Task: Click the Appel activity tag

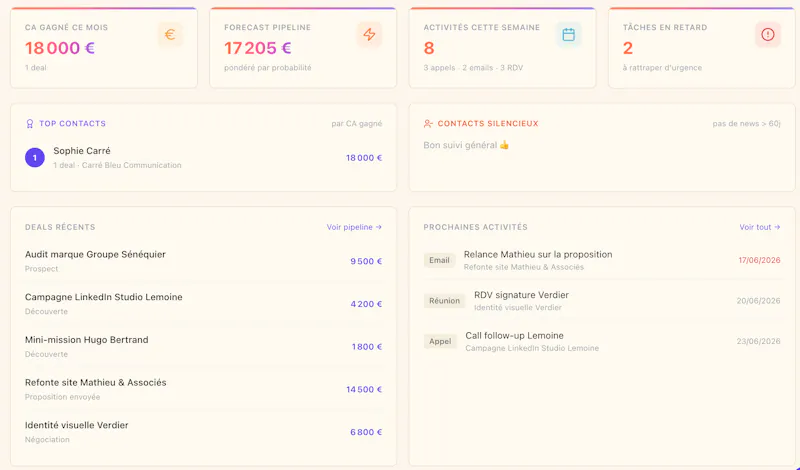Action: pyautogui.click(x=440, y=341)
